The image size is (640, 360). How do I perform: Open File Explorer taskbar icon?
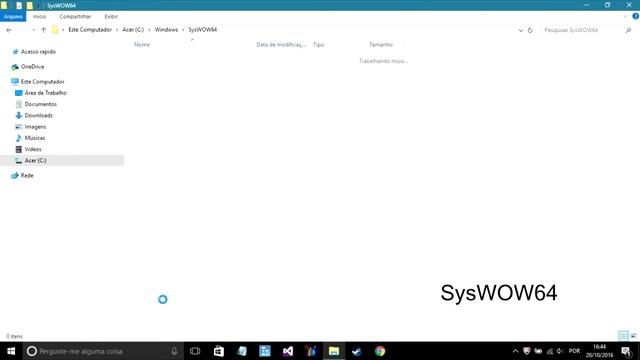(x=334, y=351)
